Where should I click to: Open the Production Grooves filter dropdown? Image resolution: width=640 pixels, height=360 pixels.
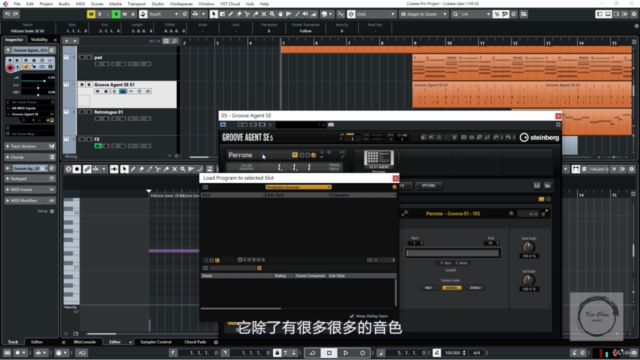(x=298, y=187)
